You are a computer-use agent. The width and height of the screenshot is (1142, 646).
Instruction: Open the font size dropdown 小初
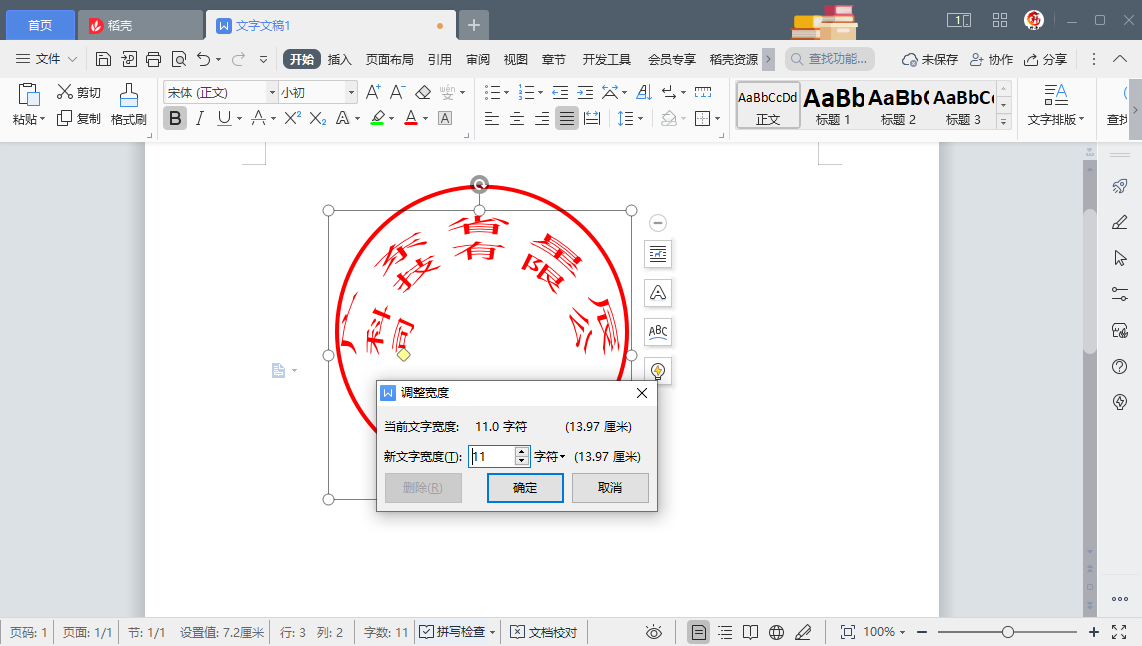(351, 92)
